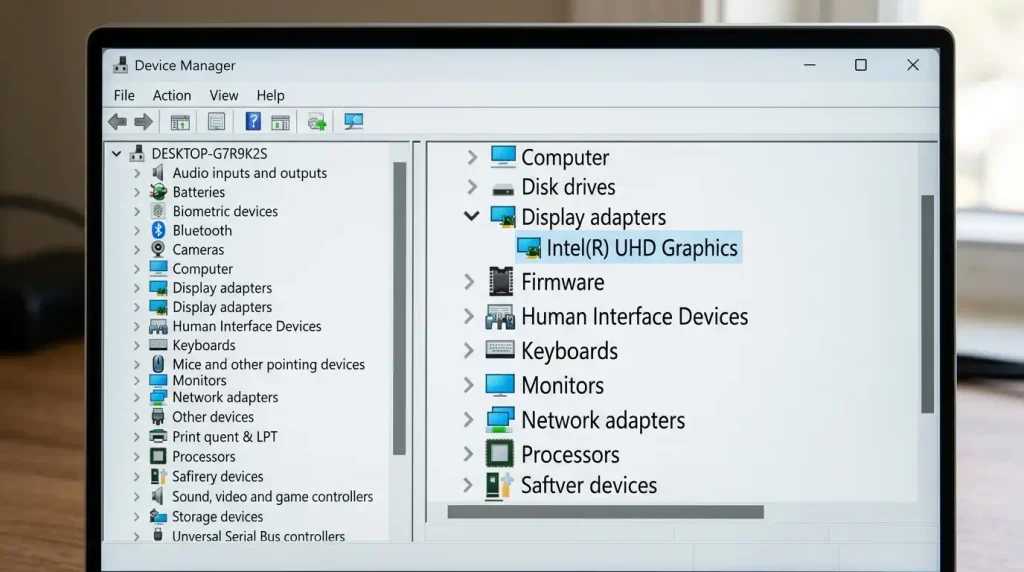
Task: Open the File menu
Action: [124, 95]
